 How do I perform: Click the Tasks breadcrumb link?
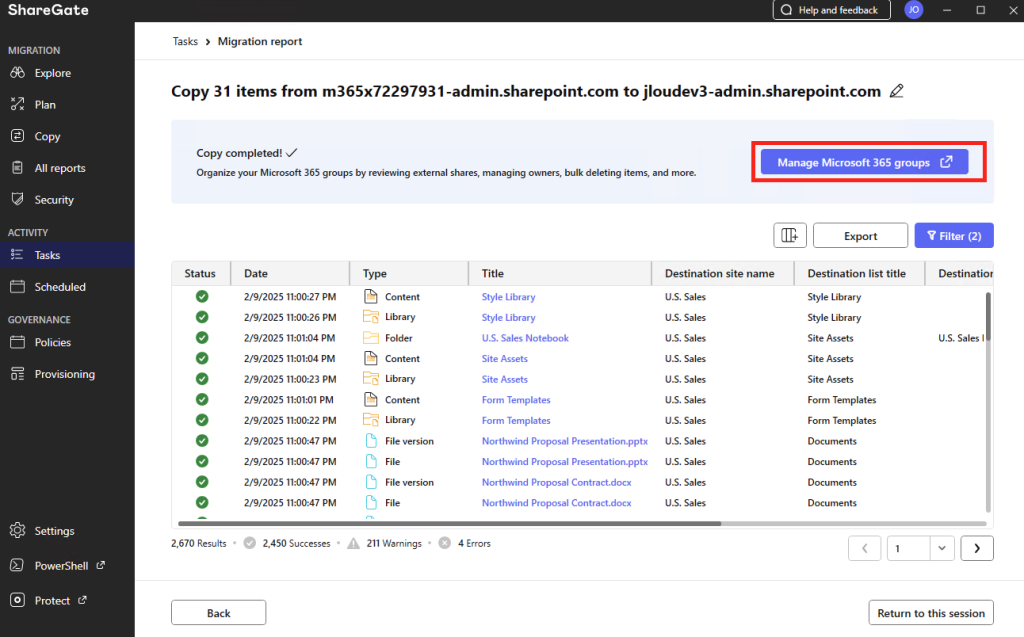[185, 41]
